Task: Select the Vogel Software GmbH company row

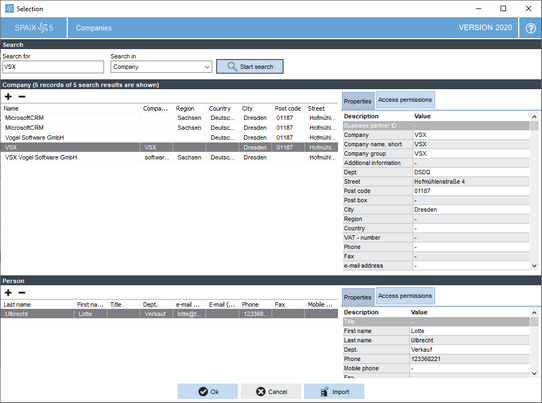Action: pyautogui.click(x=169, y=138)
